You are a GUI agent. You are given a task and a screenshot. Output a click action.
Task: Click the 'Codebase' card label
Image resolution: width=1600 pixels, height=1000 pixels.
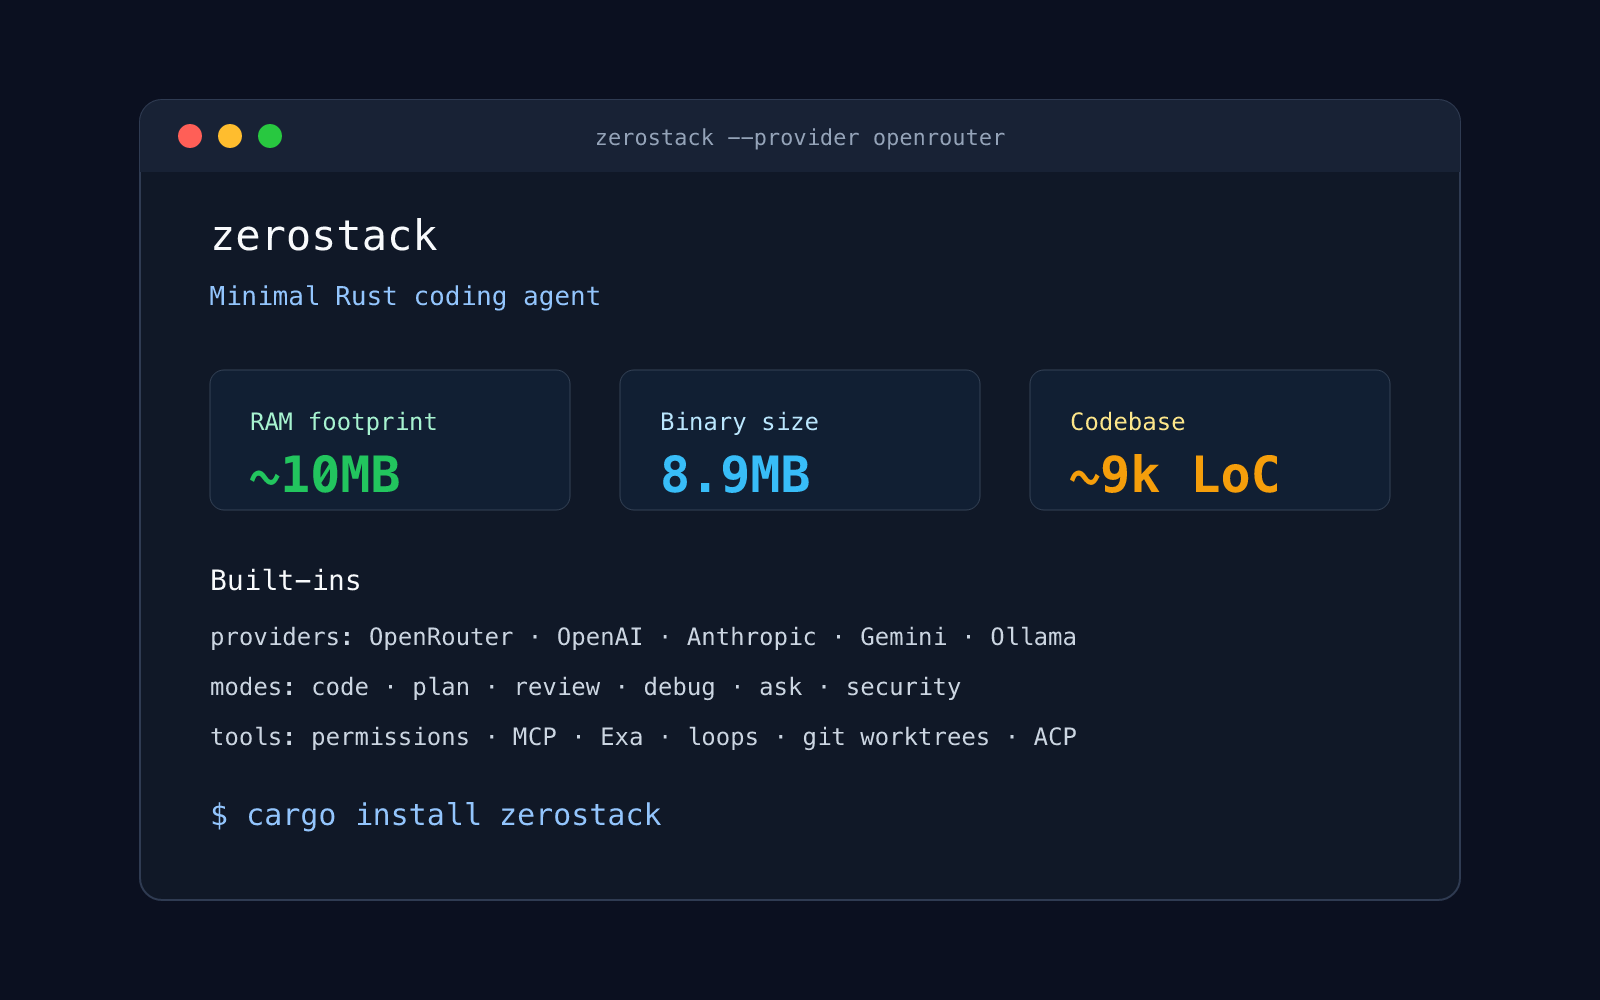[1127, 422]
